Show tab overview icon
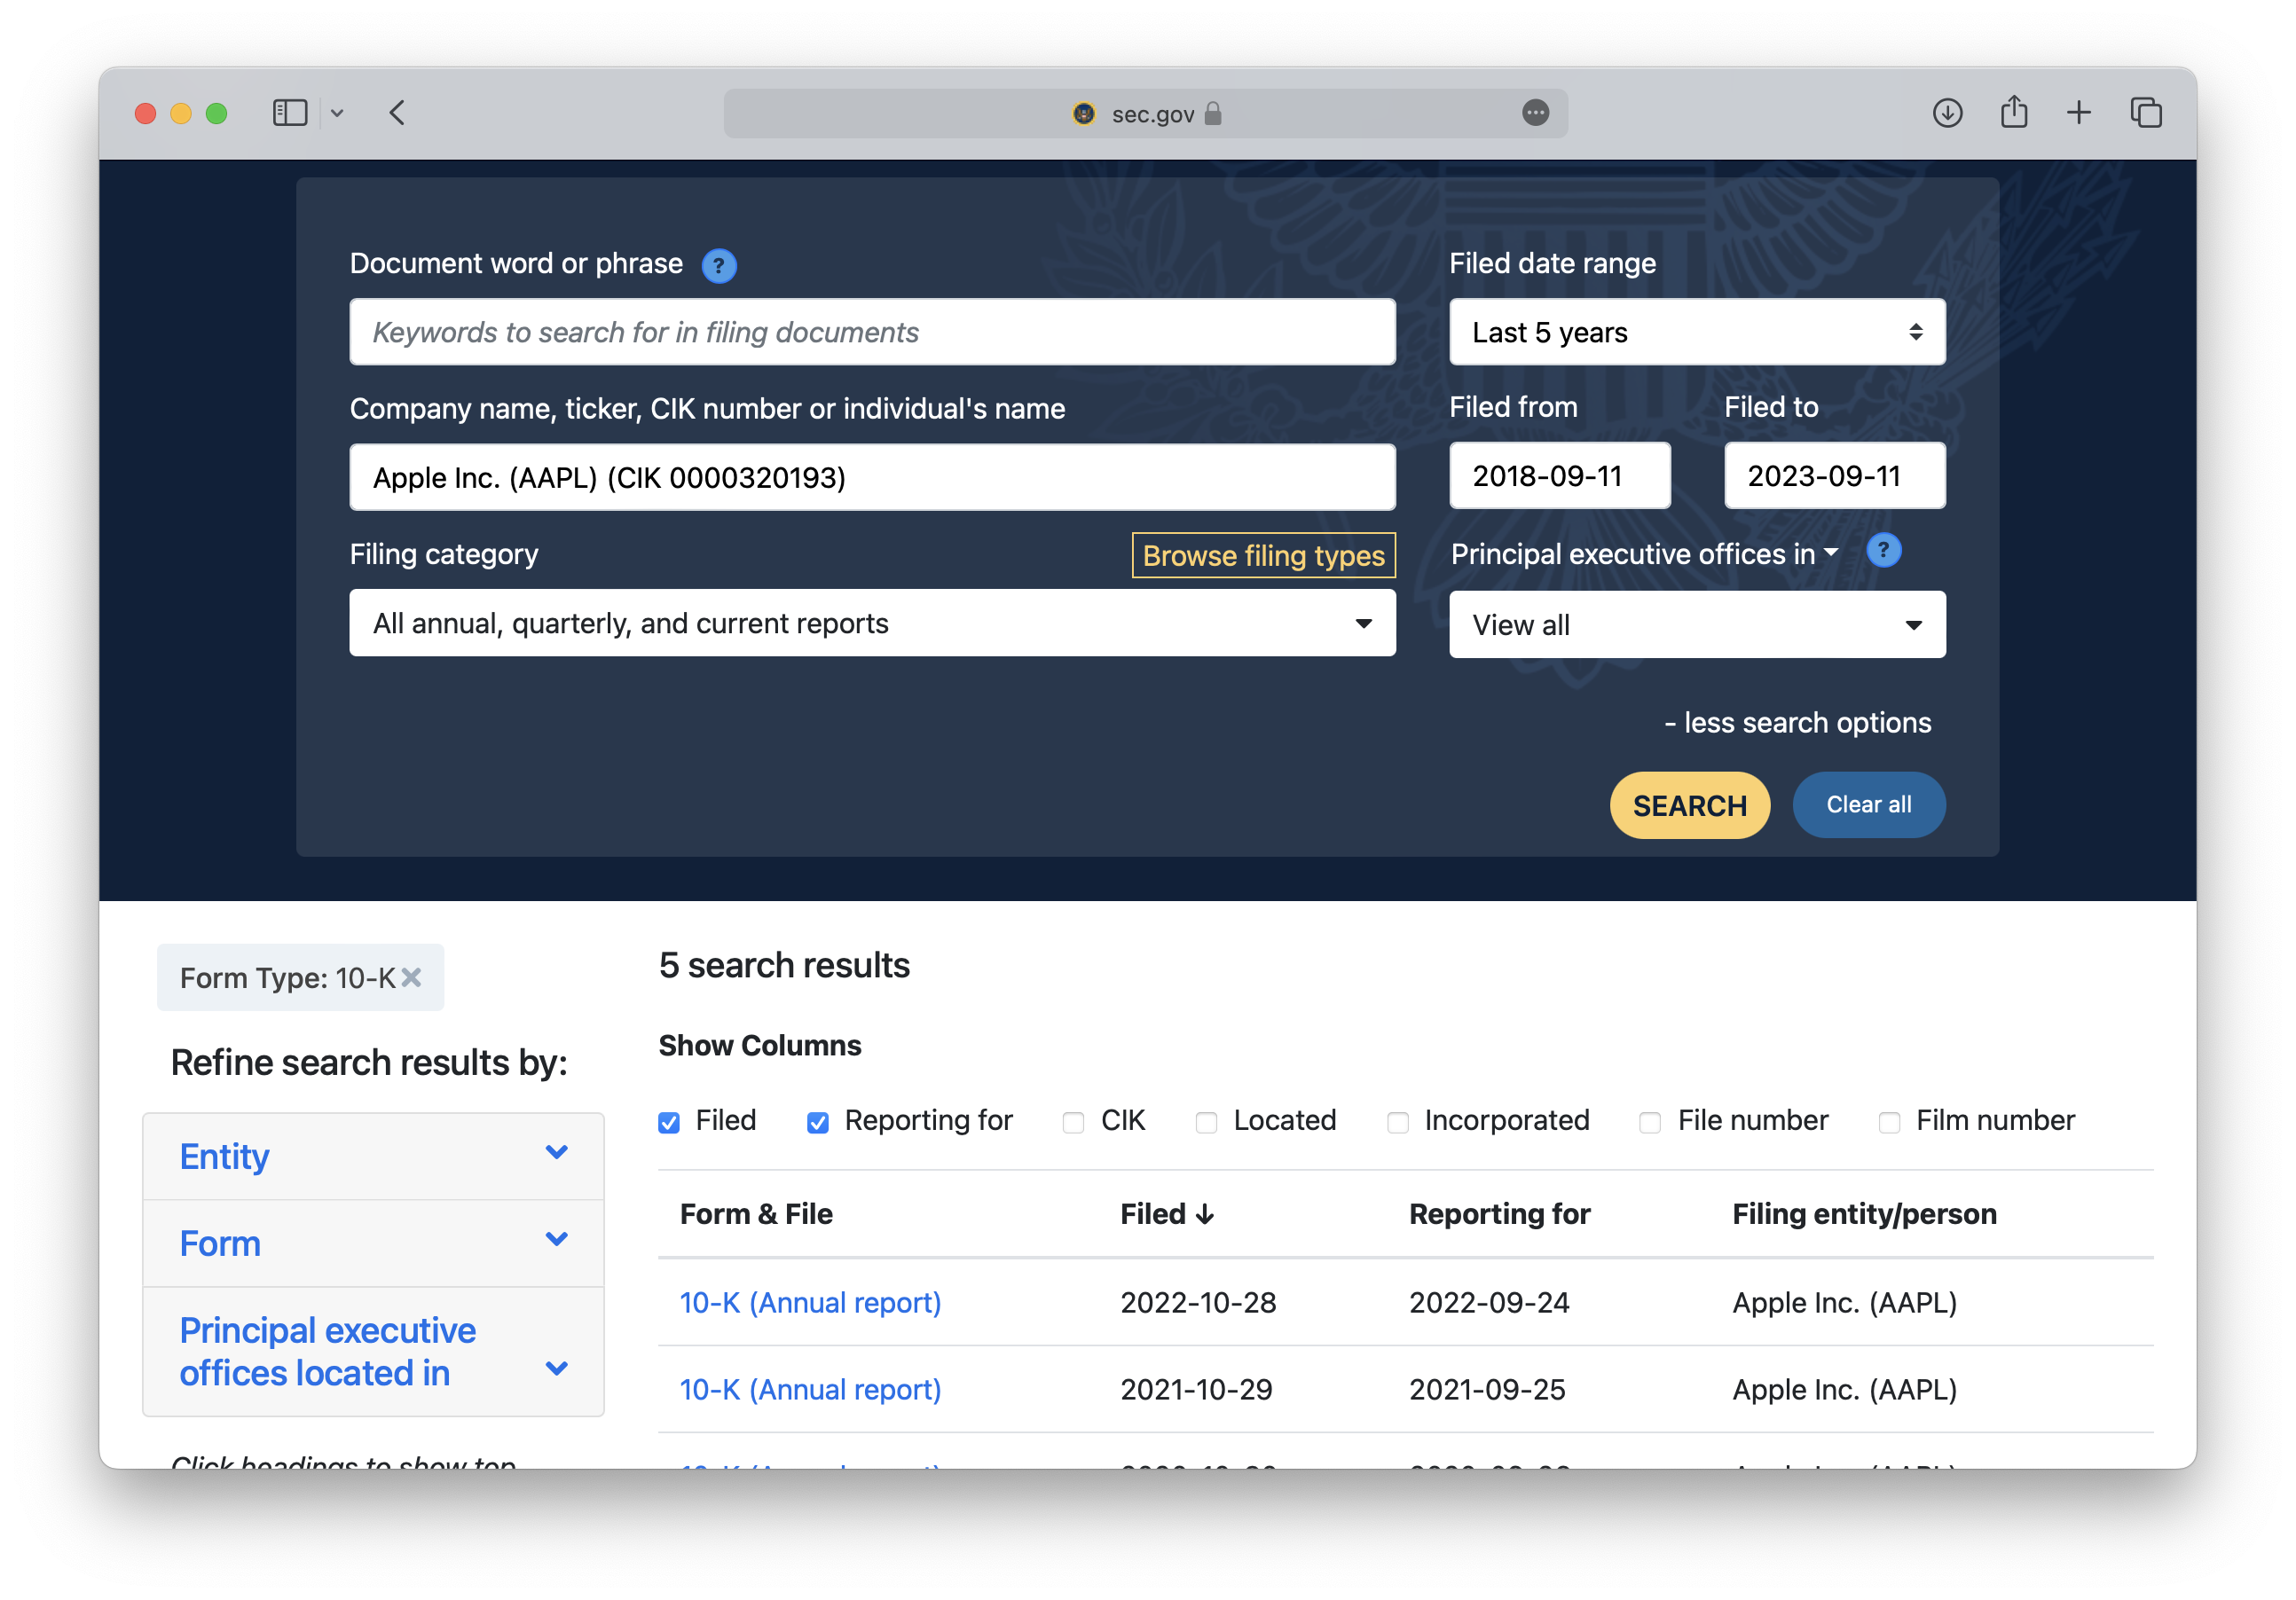The image size is (2296, 1600). [2145, 113]
